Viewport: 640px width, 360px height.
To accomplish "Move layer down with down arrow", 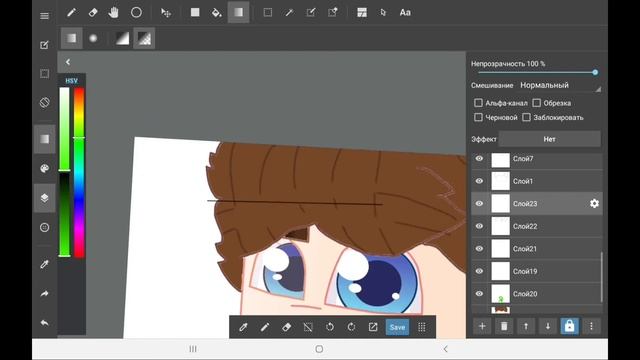I will coord(548,326).
